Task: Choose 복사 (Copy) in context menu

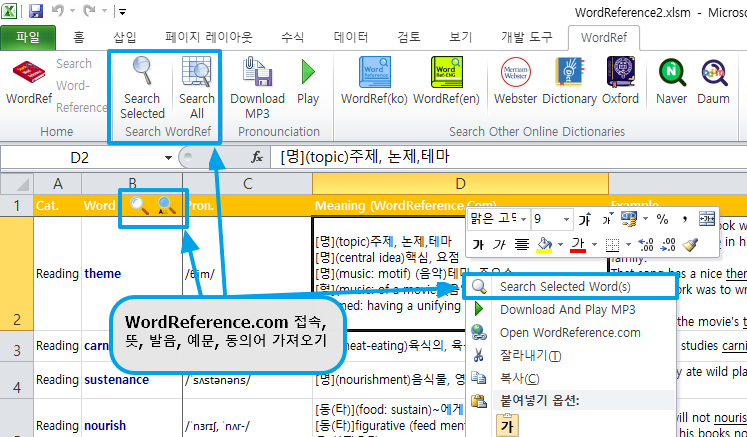Action: 570,378
